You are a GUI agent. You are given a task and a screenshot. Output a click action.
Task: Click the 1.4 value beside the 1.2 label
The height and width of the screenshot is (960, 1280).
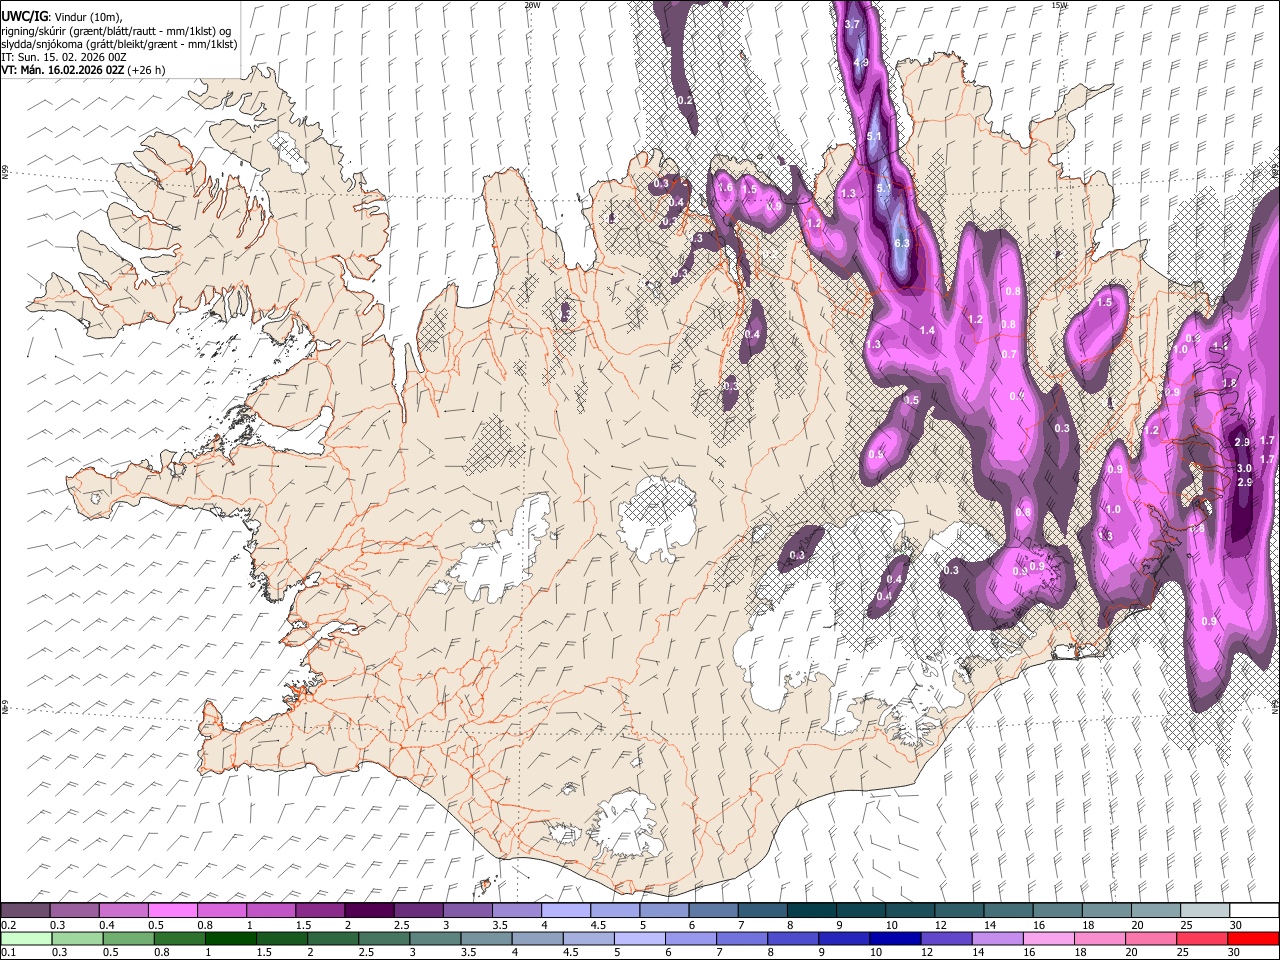point(927,330)
